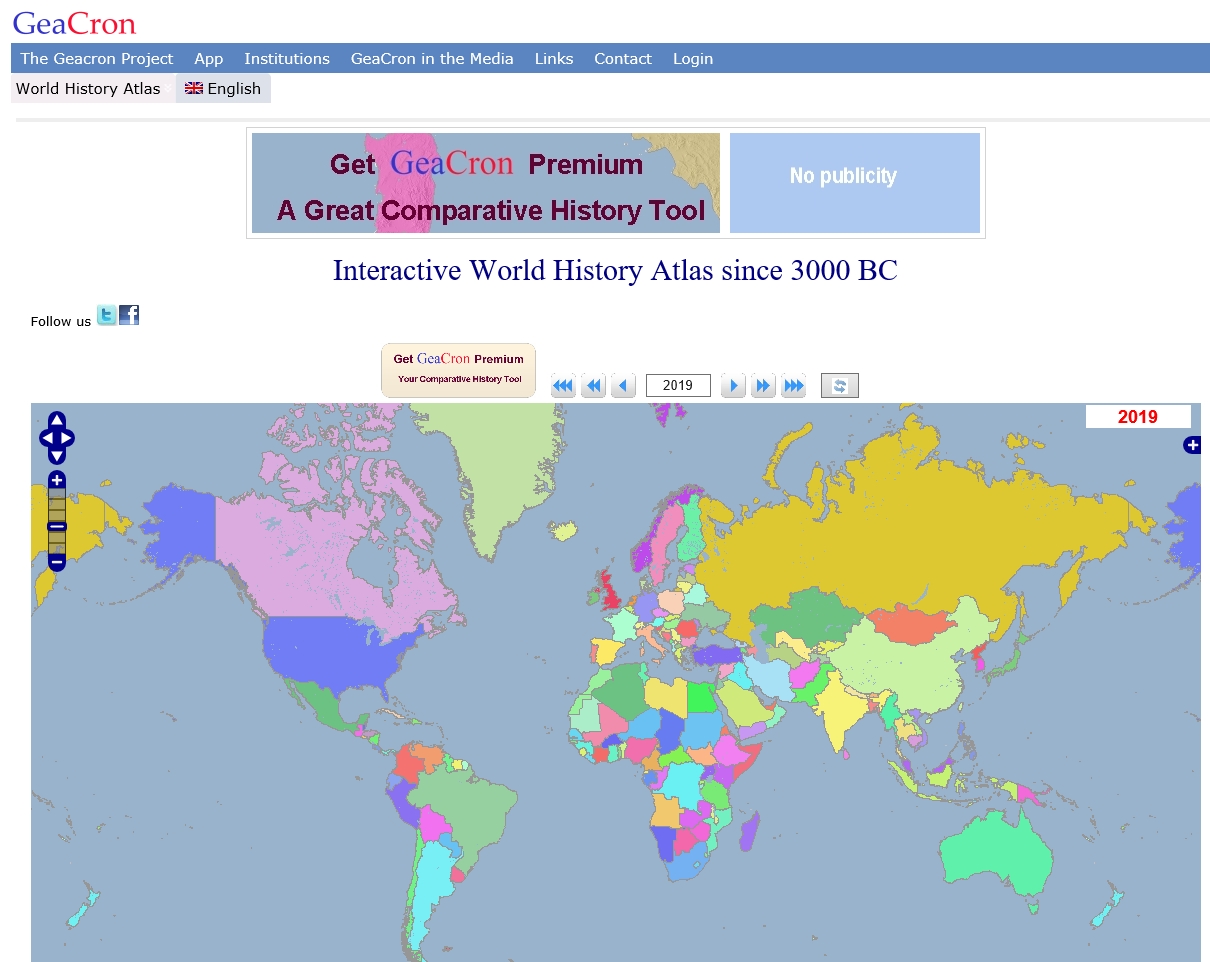Pan the map up with the arrow
Screen dimensions: 1210x962
(x=57, y=421)
